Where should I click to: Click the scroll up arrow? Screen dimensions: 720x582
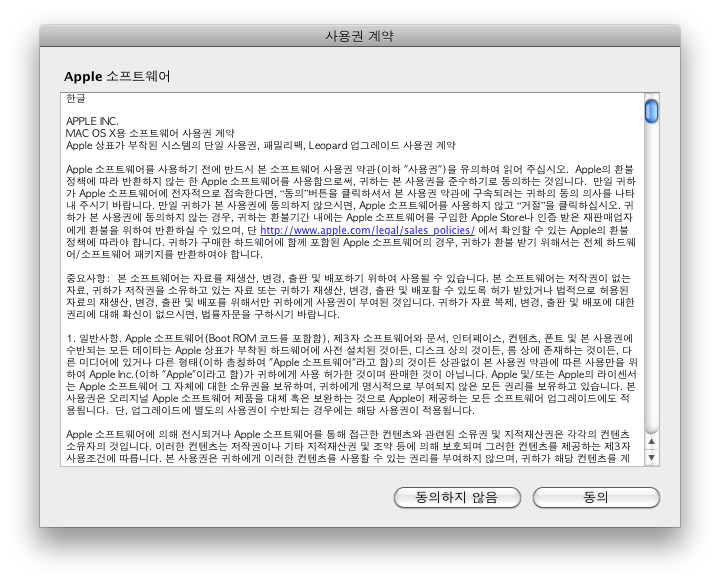[651, 442]
